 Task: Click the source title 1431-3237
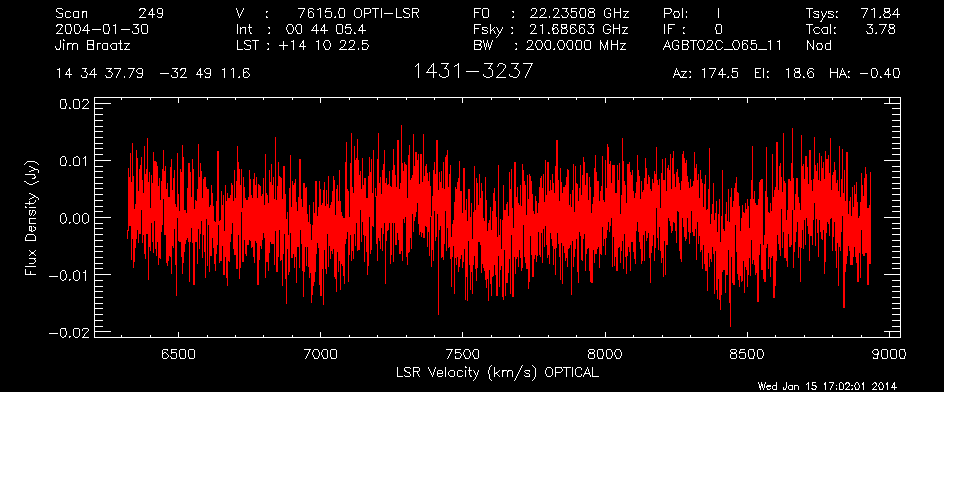click(x=472, y=72)
